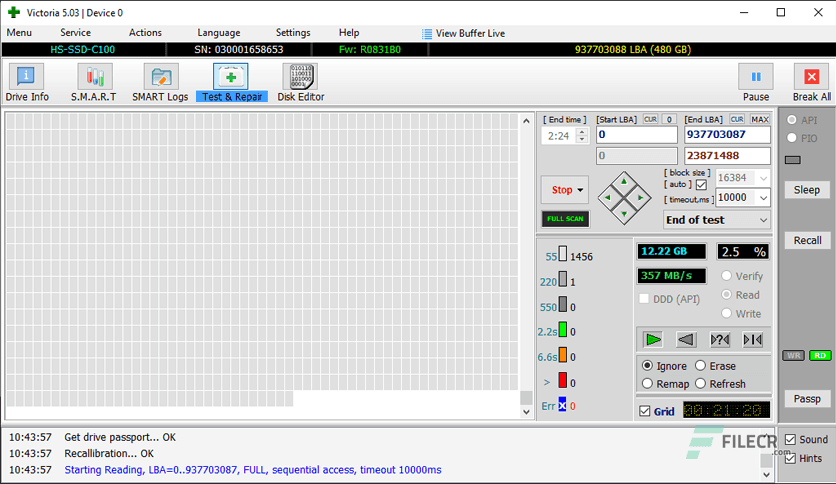Select the Remap radio option
Image resolution: width=836 pixels, height=484 pixels.
(x=647, y=383)
